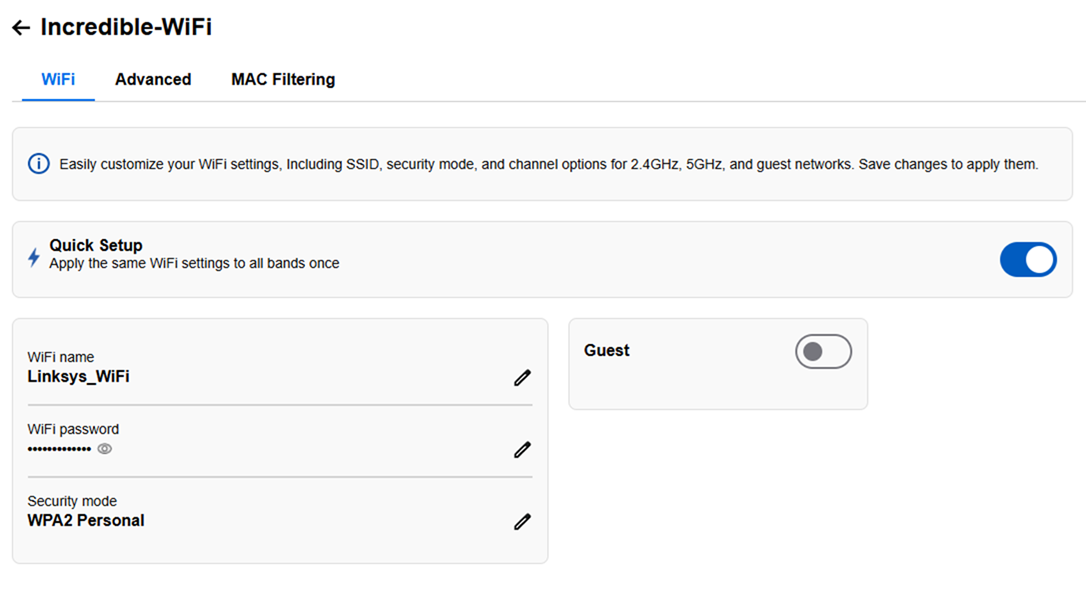Click the Quick Setup heading text
The height and width of the screenshot is (597, 1086).
pos(96,245)
